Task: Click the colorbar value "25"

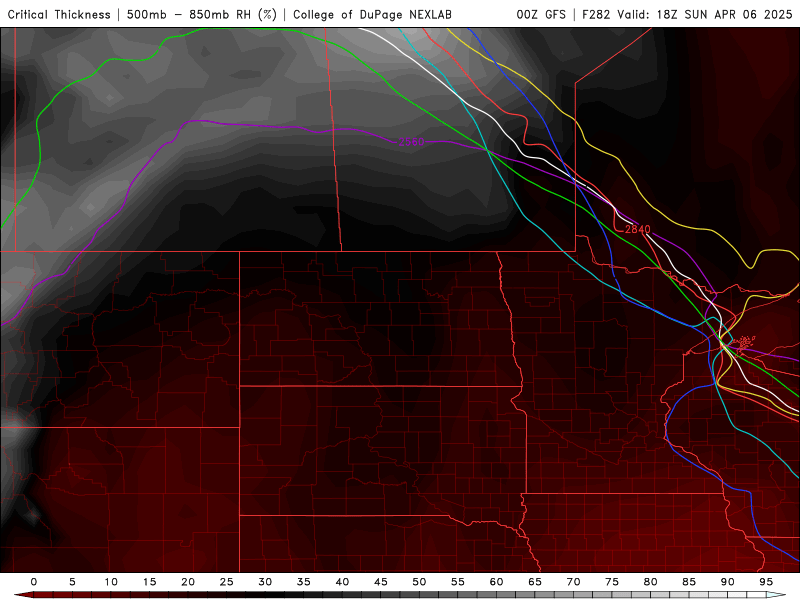Action: 227,582
